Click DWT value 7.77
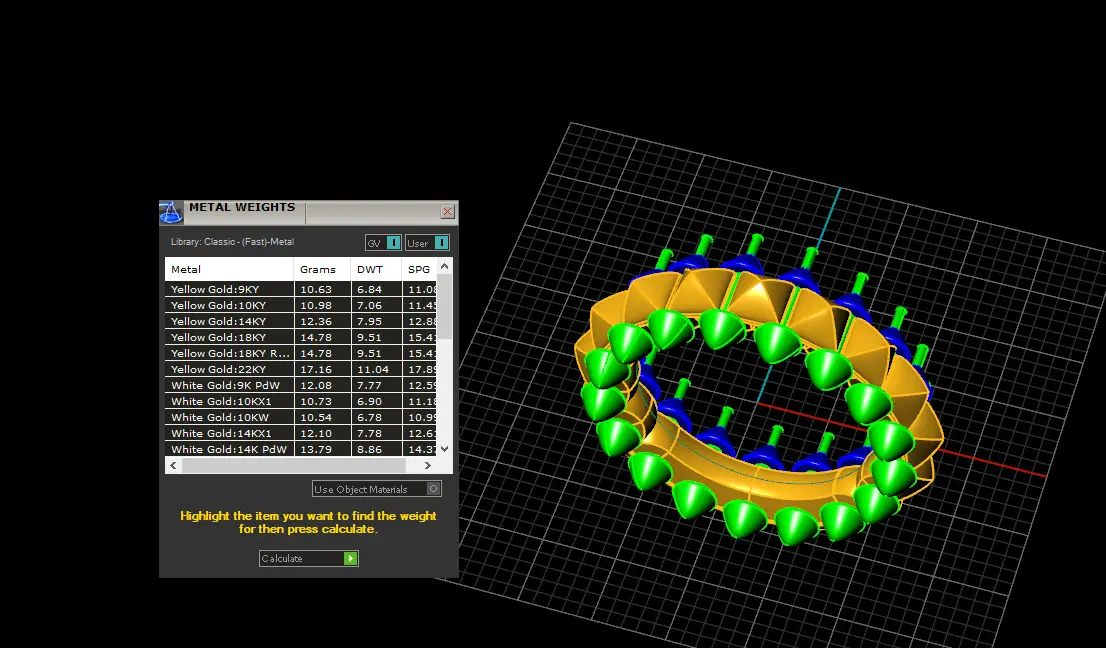This screenshot has height=648, width=1106. tap(370, 386)
